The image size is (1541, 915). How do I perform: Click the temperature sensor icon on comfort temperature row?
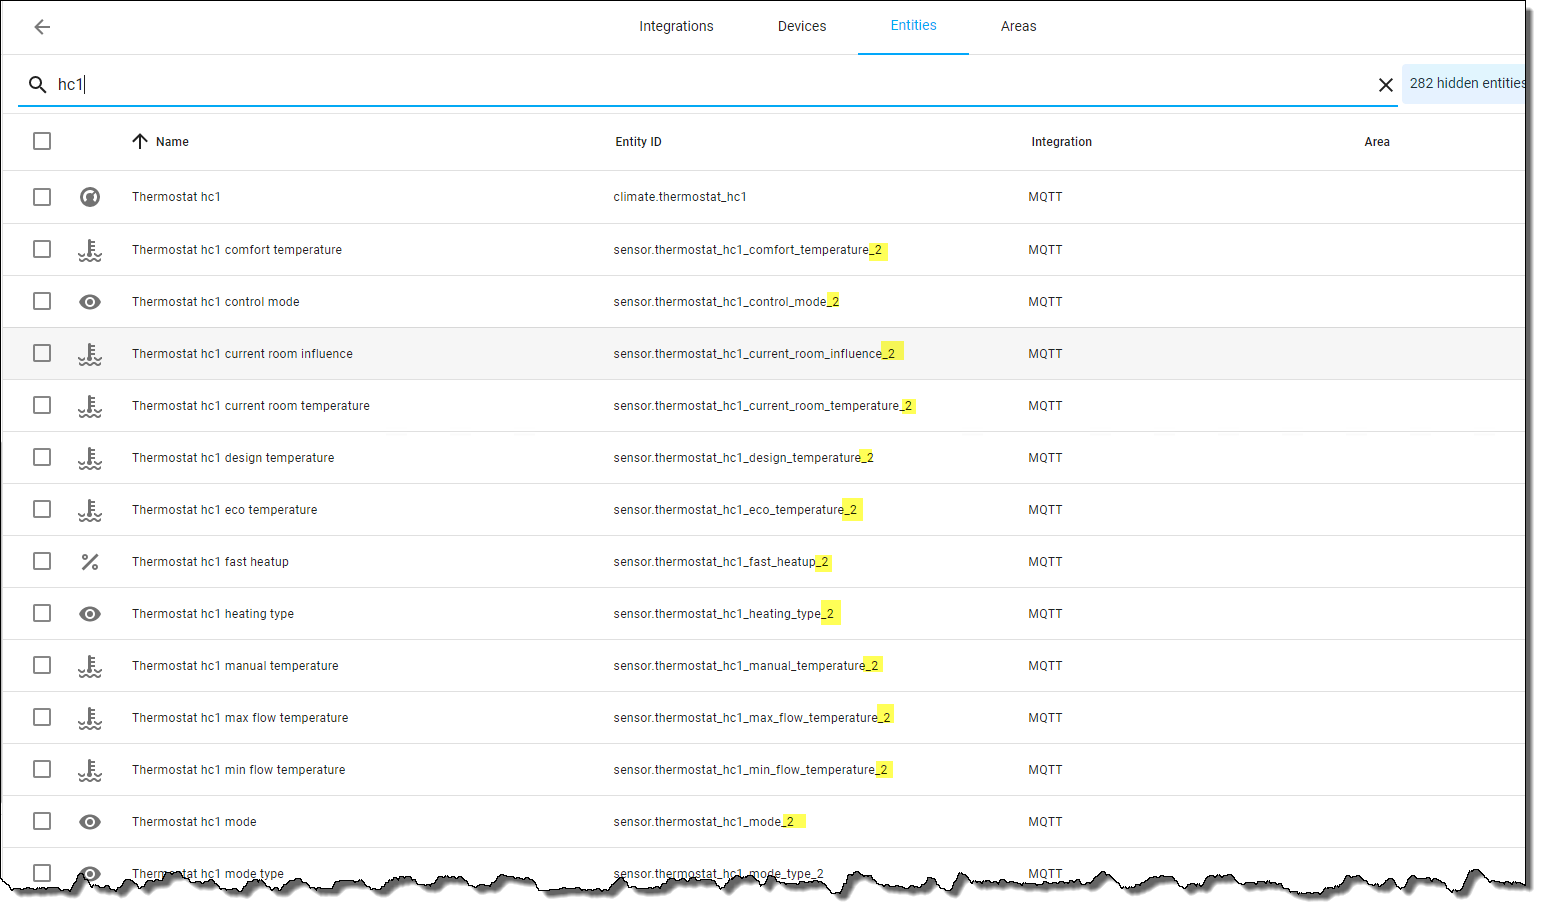[x=90, y=249]
